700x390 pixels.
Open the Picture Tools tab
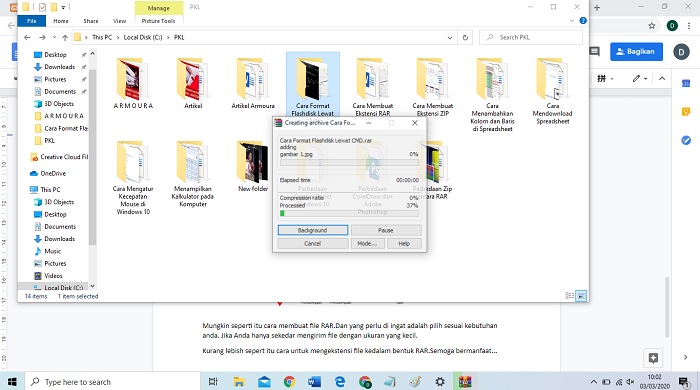[158, 21]
